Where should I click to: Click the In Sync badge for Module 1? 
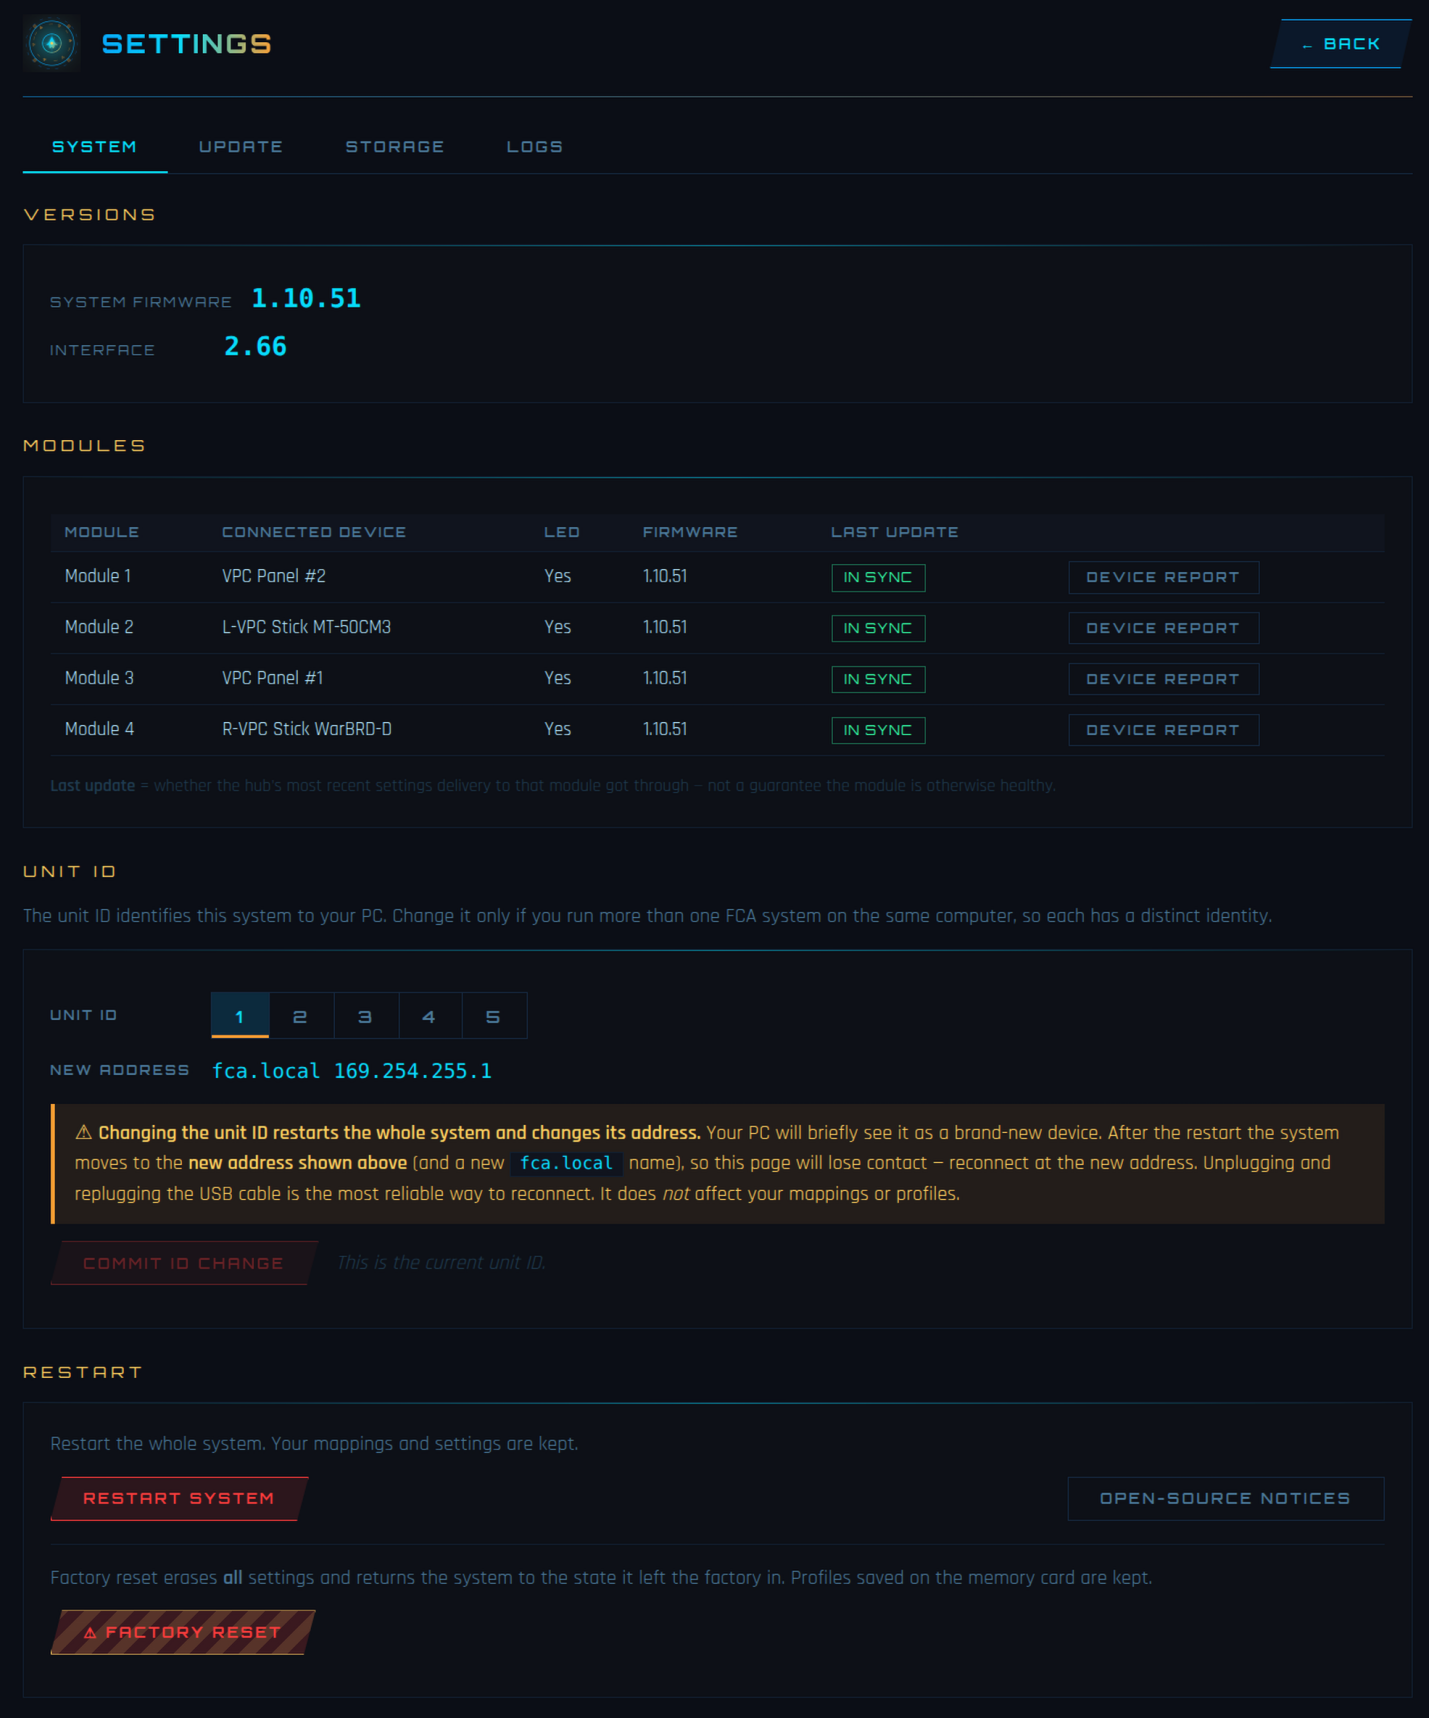pyautogui.click(x=878, y=577)
